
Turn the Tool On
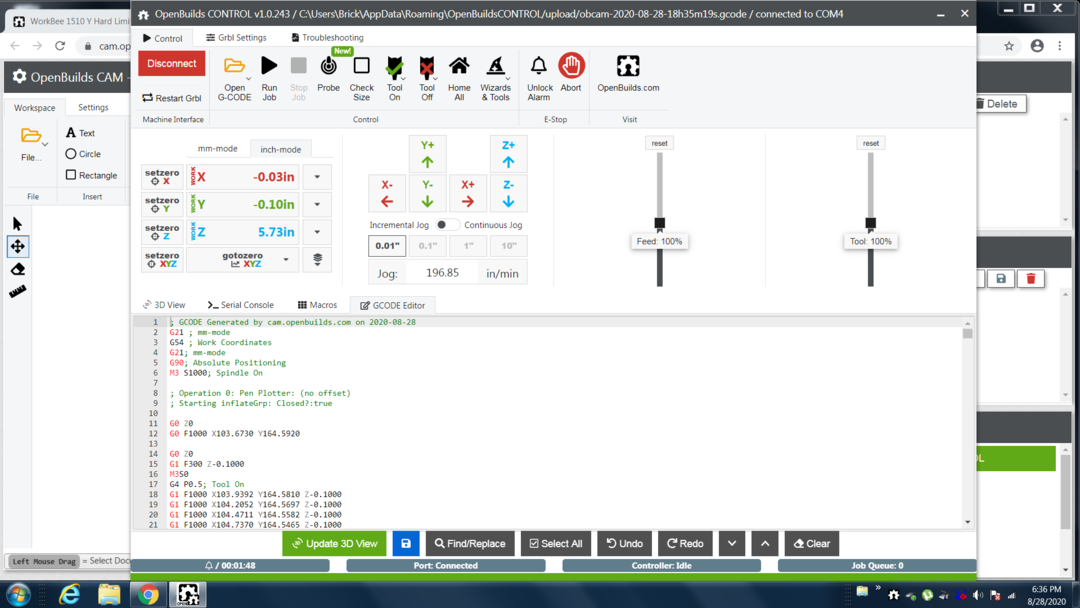point(394,66)
